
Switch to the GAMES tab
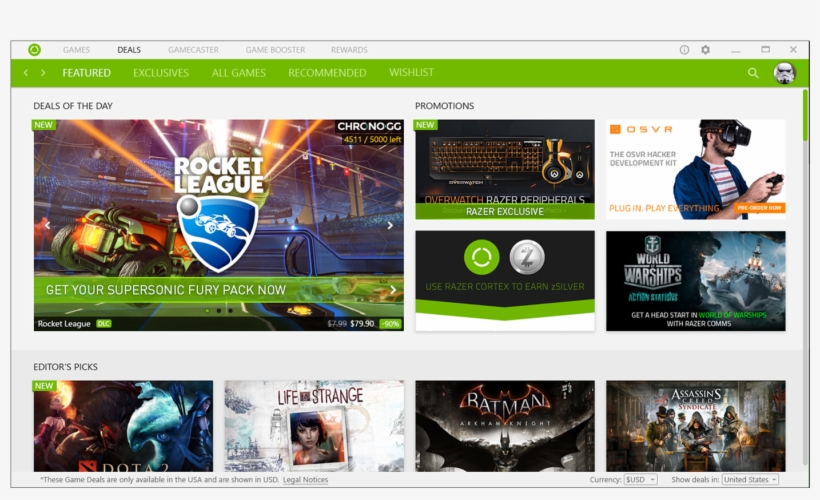tap(76, 50)
